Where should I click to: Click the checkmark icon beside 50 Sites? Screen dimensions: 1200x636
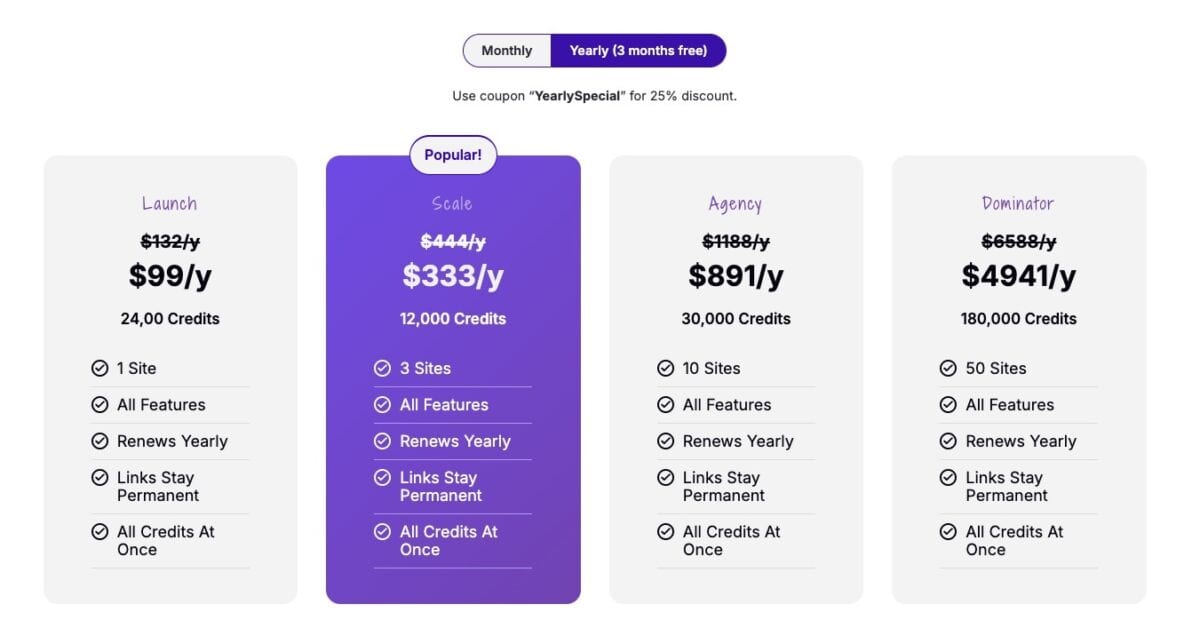coord(948,368)
